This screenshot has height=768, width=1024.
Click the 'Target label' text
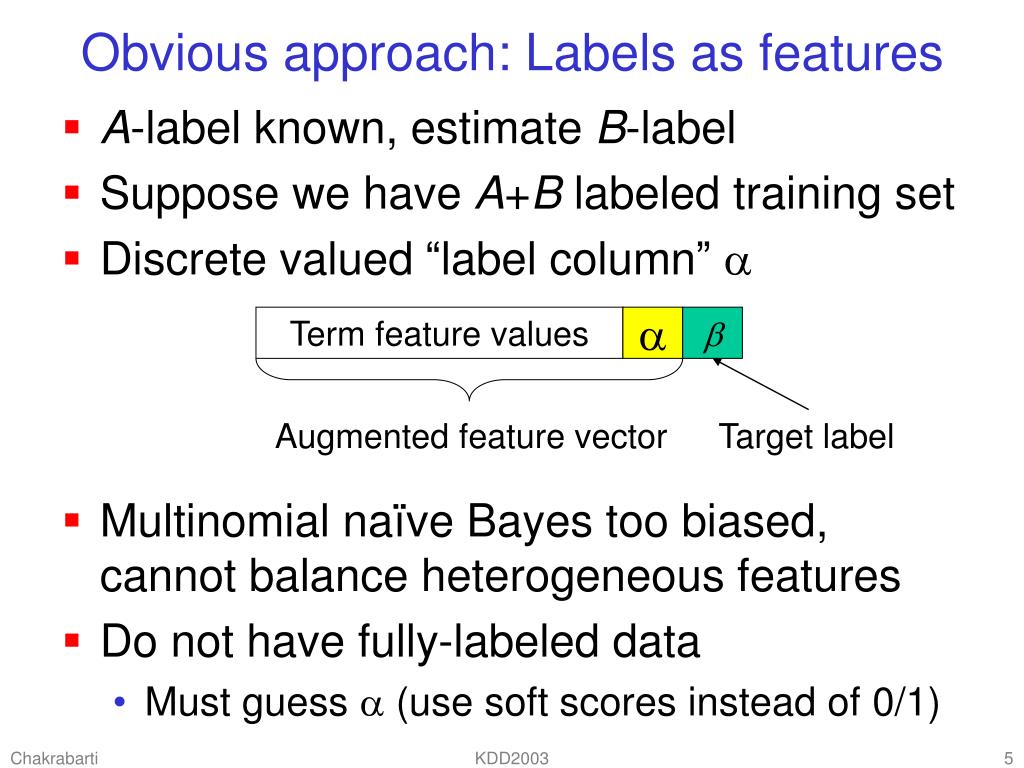(x=806, y=436)
